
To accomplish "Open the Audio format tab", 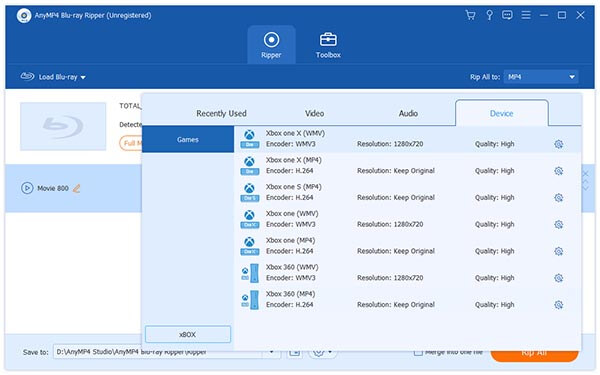I will [x=408, y=113].
